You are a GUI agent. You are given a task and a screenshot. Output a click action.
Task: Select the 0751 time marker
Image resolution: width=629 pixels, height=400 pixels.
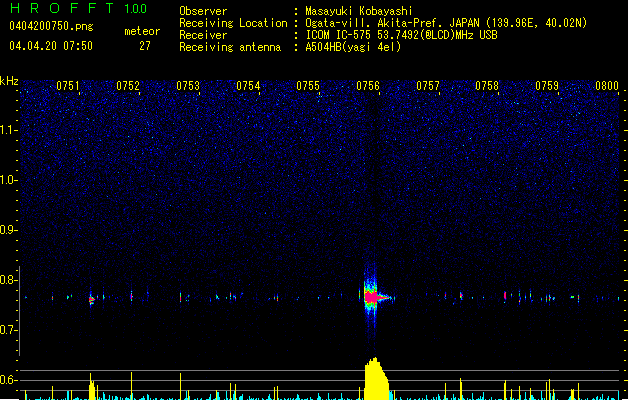(x=68, y=86)
